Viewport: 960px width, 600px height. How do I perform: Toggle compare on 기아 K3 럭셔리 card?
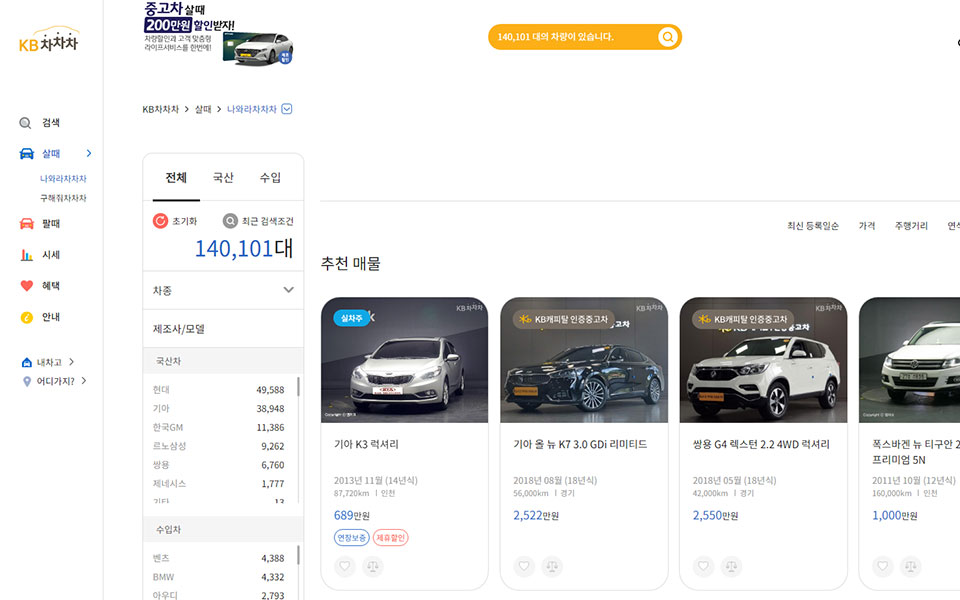(x=373, y=567)
